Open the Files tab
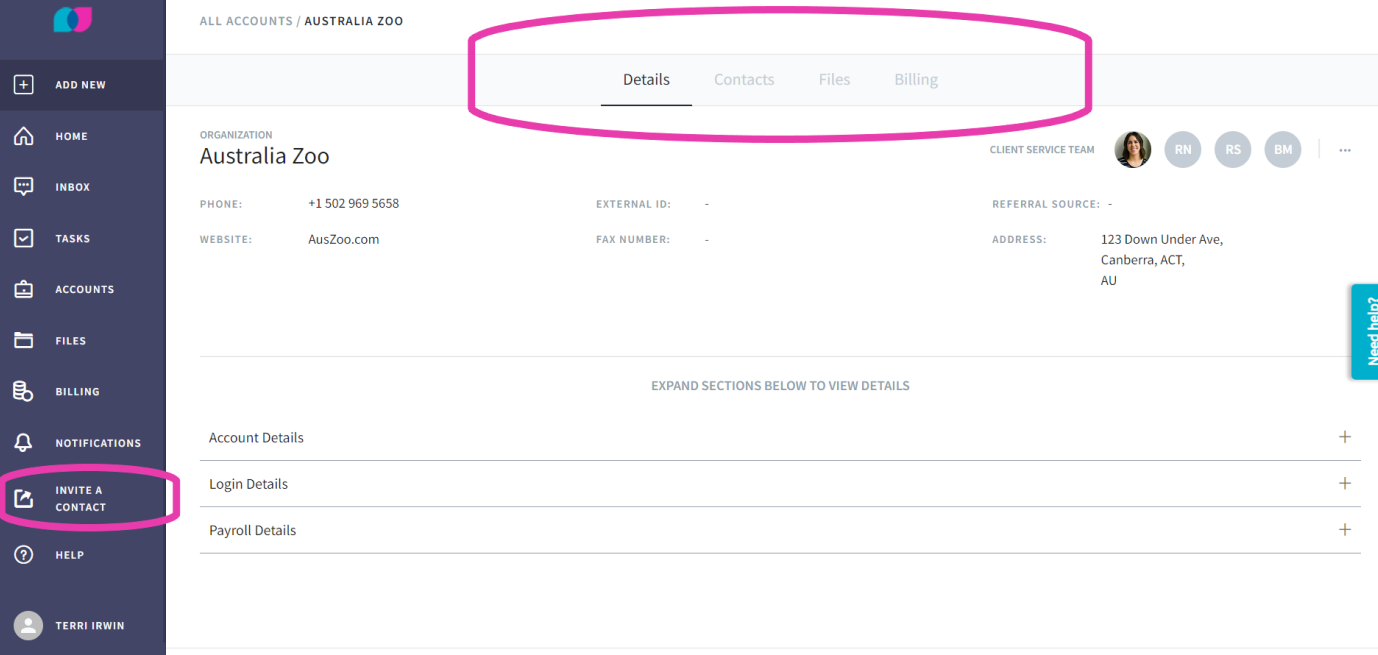Viewport: 1378px width, 655px height. pos(834,80)
